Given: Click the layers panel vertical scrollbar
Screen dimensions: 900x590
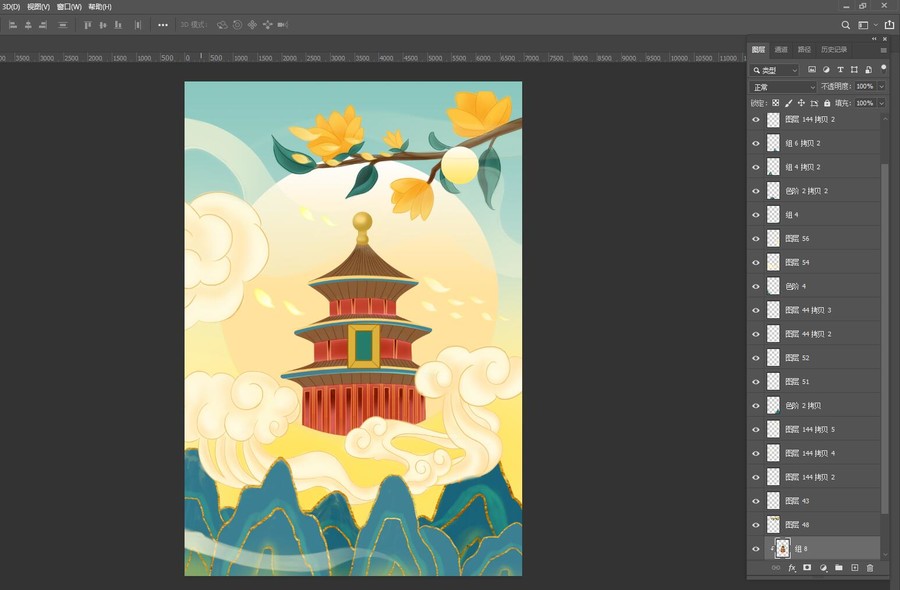Looking at the screenshot, I should point(885,339).
